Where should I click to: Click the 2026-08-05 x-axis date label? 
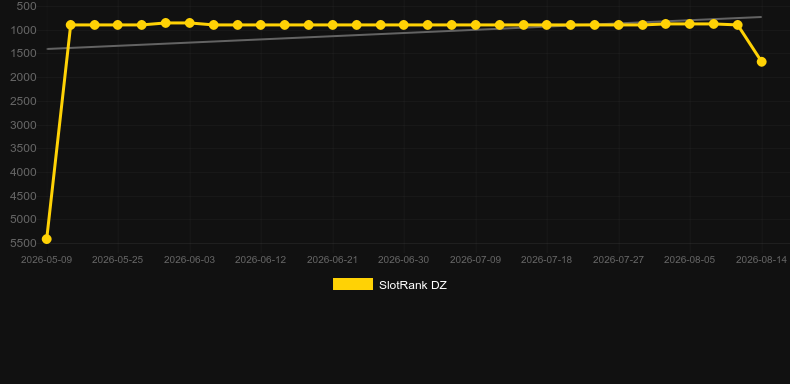(690, 260)
